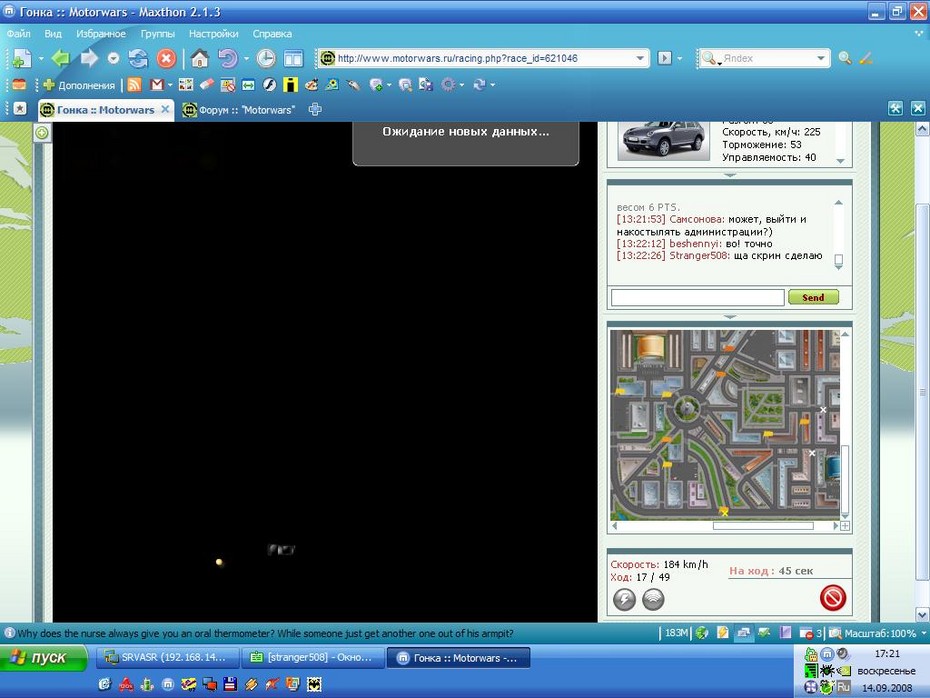Click the gray signal waves button in race panel
Screen dimensions: 930x698
click(x=653, y=599)
